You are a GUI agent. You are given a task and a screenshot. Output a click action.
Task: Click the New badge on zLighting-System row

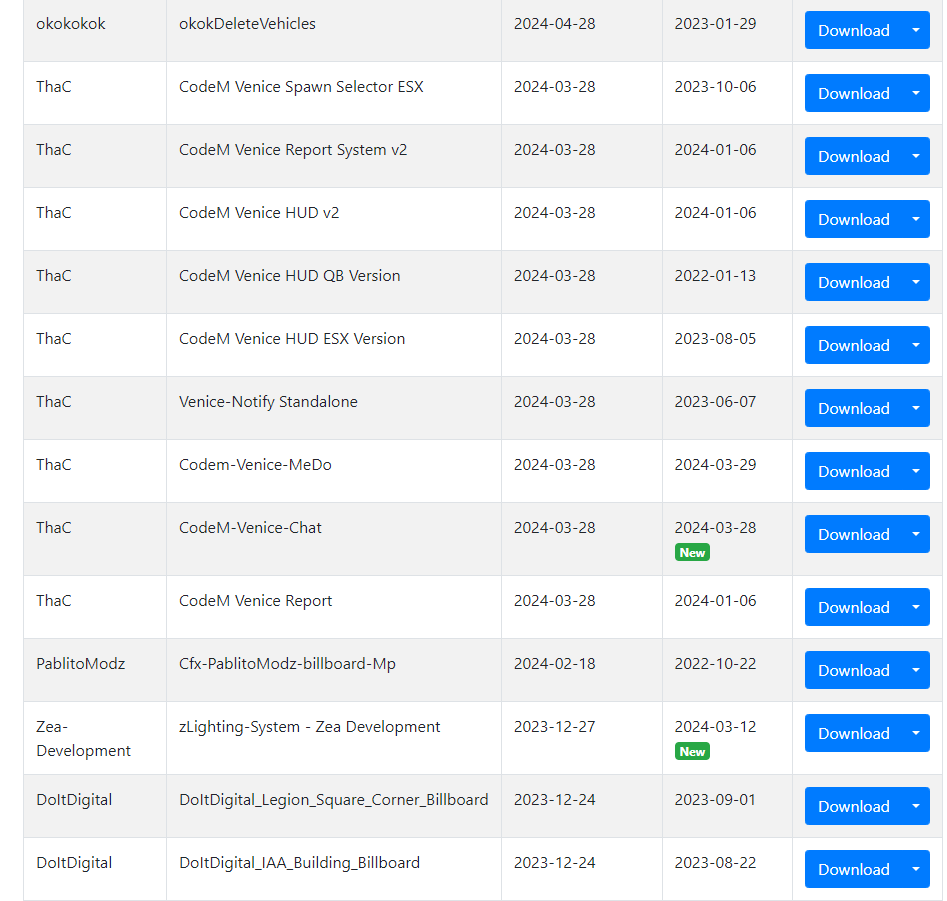[692, 751]
